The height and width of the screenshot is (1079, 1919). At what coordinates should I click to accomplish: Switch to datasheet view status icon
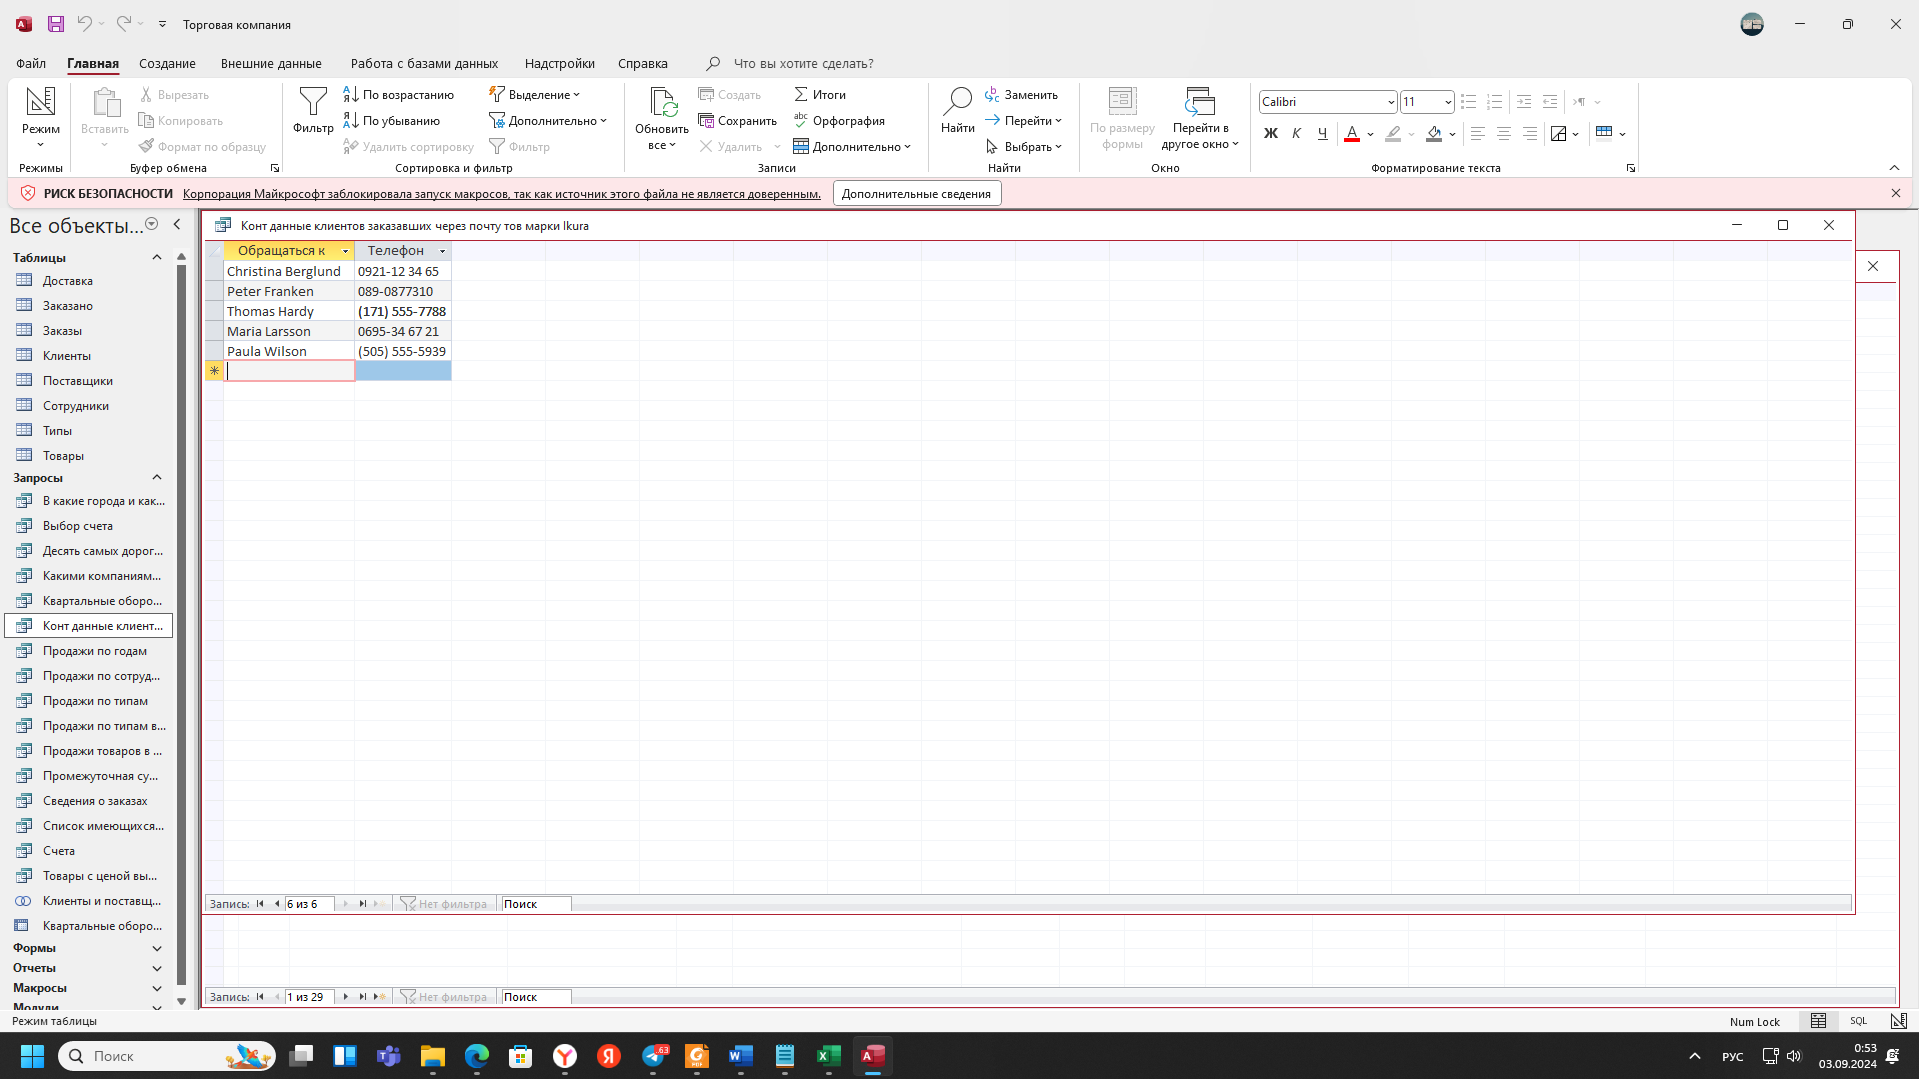(x=1818, y=1021)
